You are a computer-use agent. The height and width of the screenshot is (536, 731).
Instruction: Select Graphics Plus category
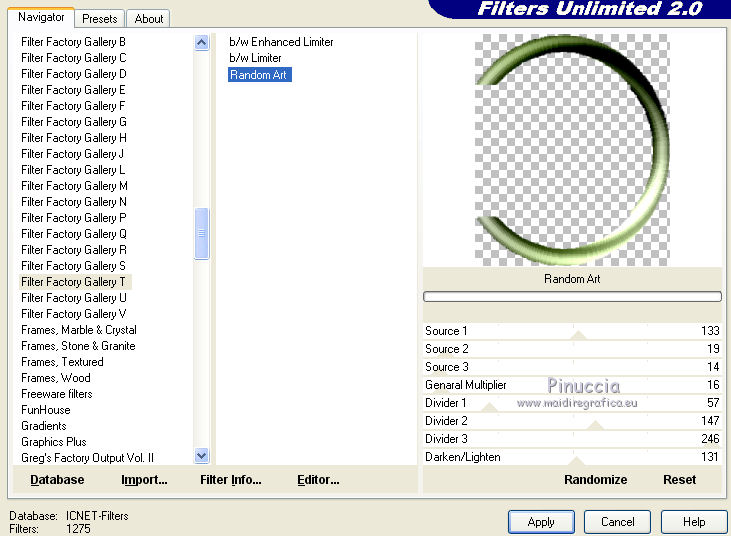click(54, 441)
